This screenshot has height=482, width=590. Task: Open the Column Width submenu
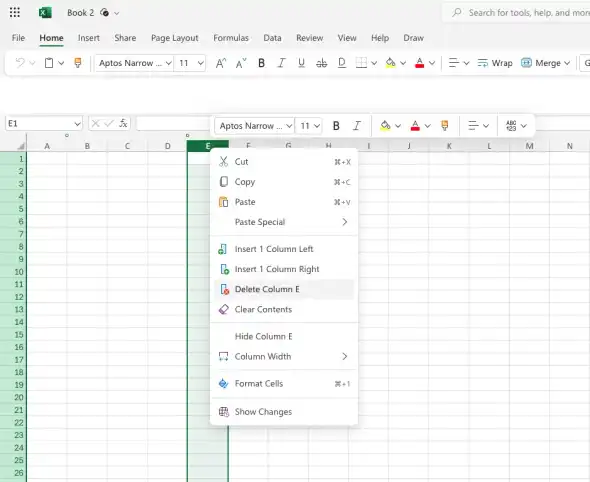[284, 356]
